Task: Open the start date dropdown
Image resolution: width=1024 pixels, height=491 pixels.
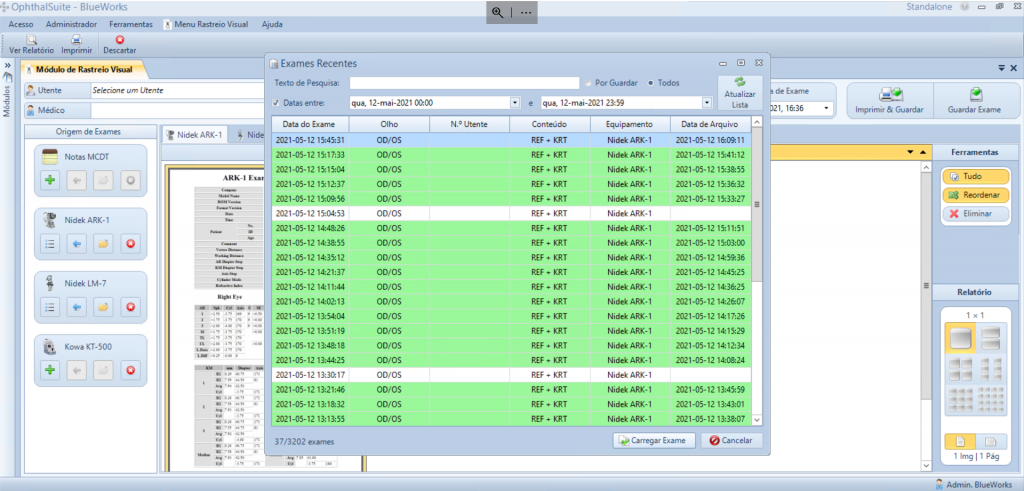Action: (514, 102)
